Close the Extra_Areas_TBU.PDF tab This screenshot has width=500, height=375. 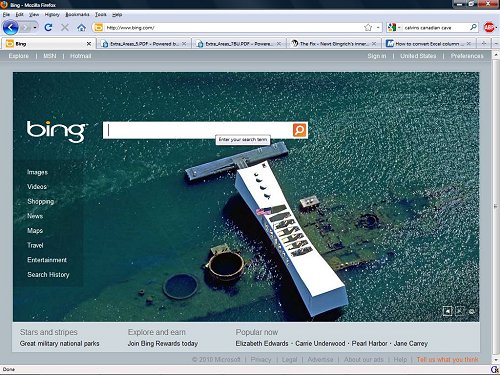coord(279,44)
